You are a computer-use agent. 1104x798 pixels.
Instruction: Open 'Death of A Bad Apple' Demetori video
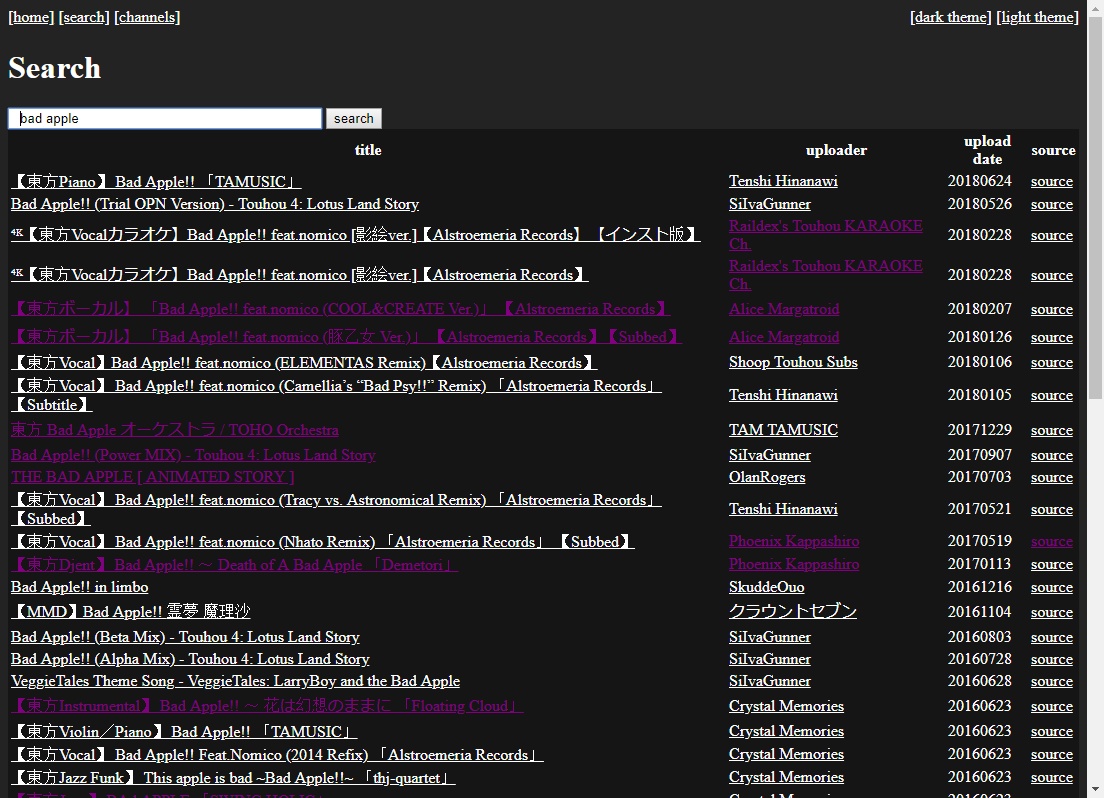click(234, 565)
